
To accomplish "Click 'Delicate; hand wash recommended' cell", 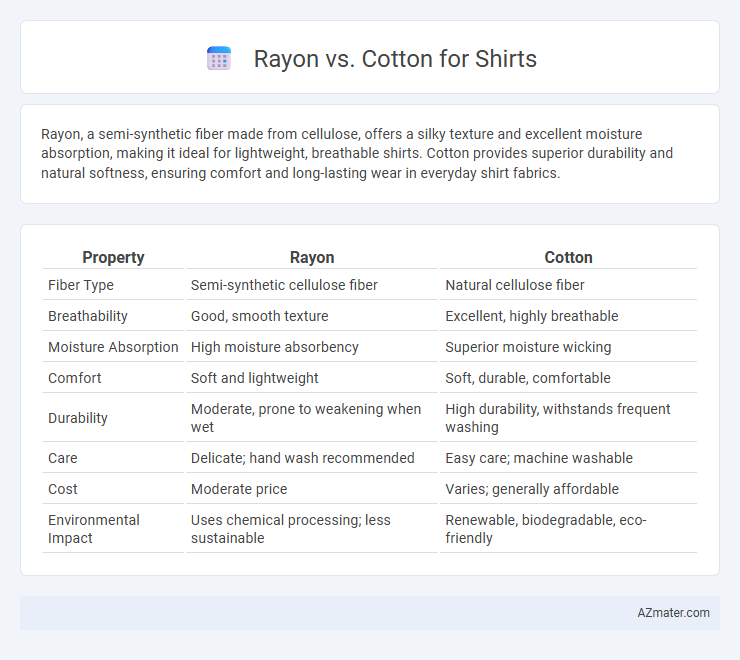I will click(303, 458).
